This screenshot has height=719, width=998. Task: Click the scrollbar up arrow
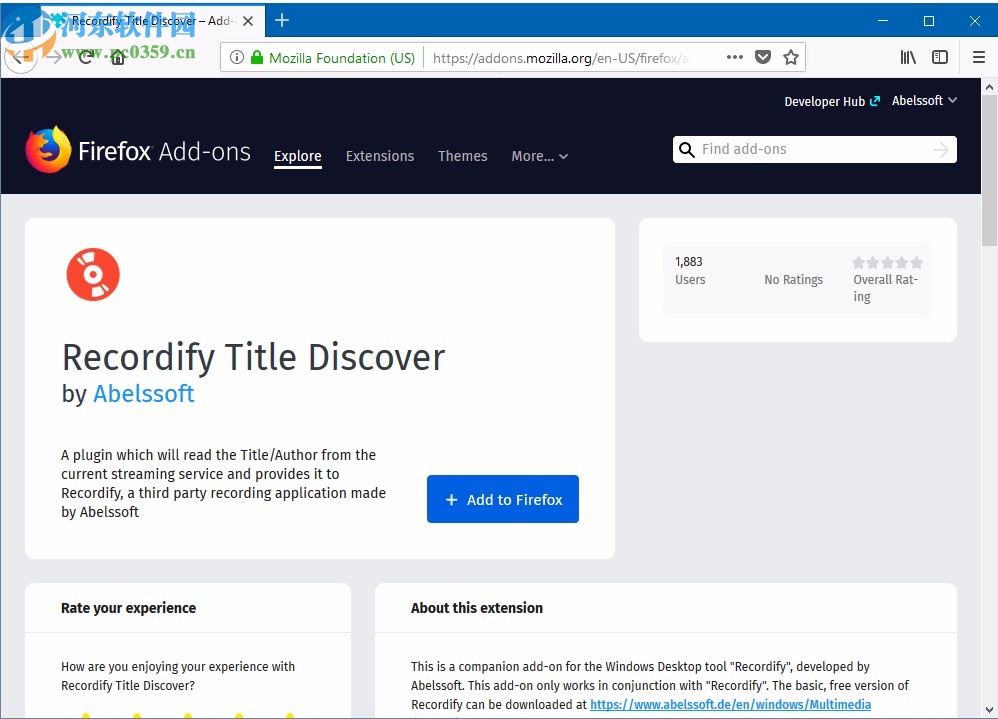pyautogui.click(x=989, y=87)
